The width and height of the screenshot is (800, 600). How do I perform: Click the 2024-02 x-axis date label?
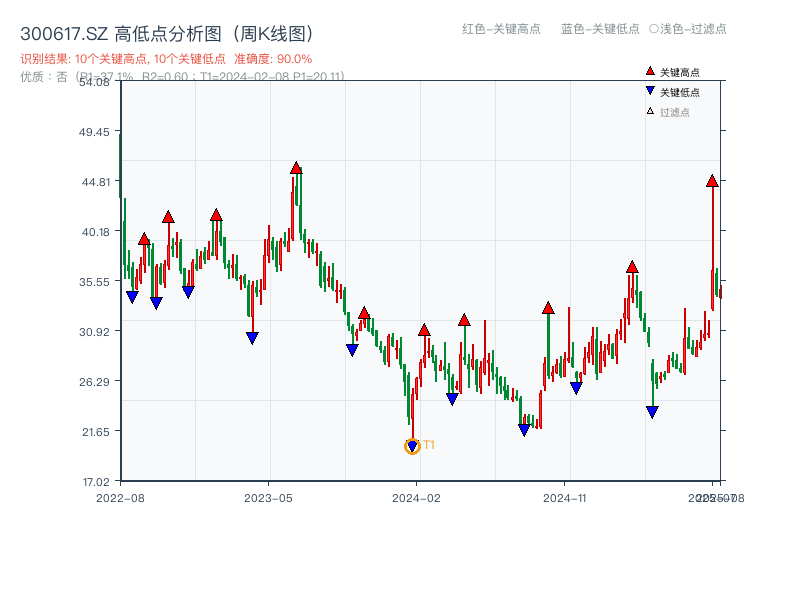click(416, 498)
